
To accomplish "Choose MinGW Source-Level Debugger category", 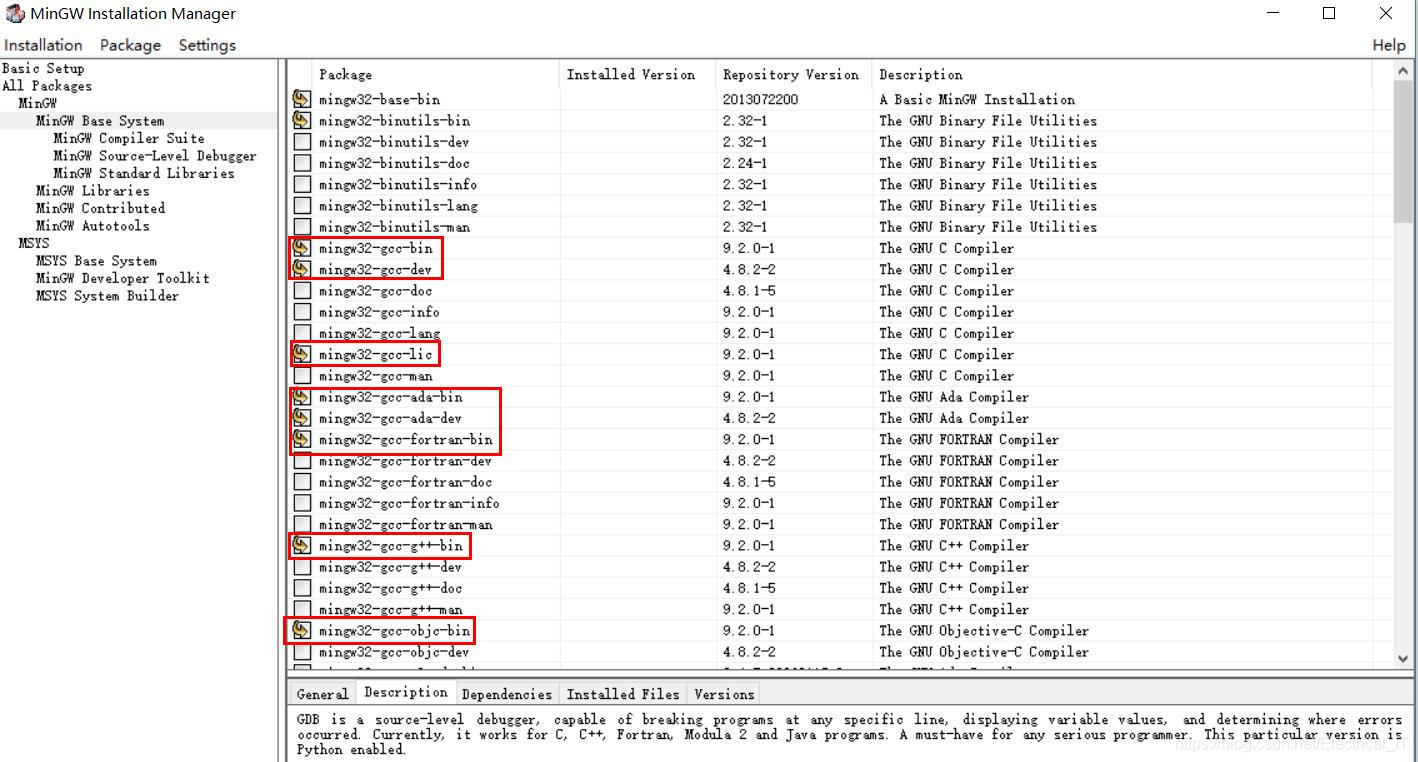I will 155,155.
